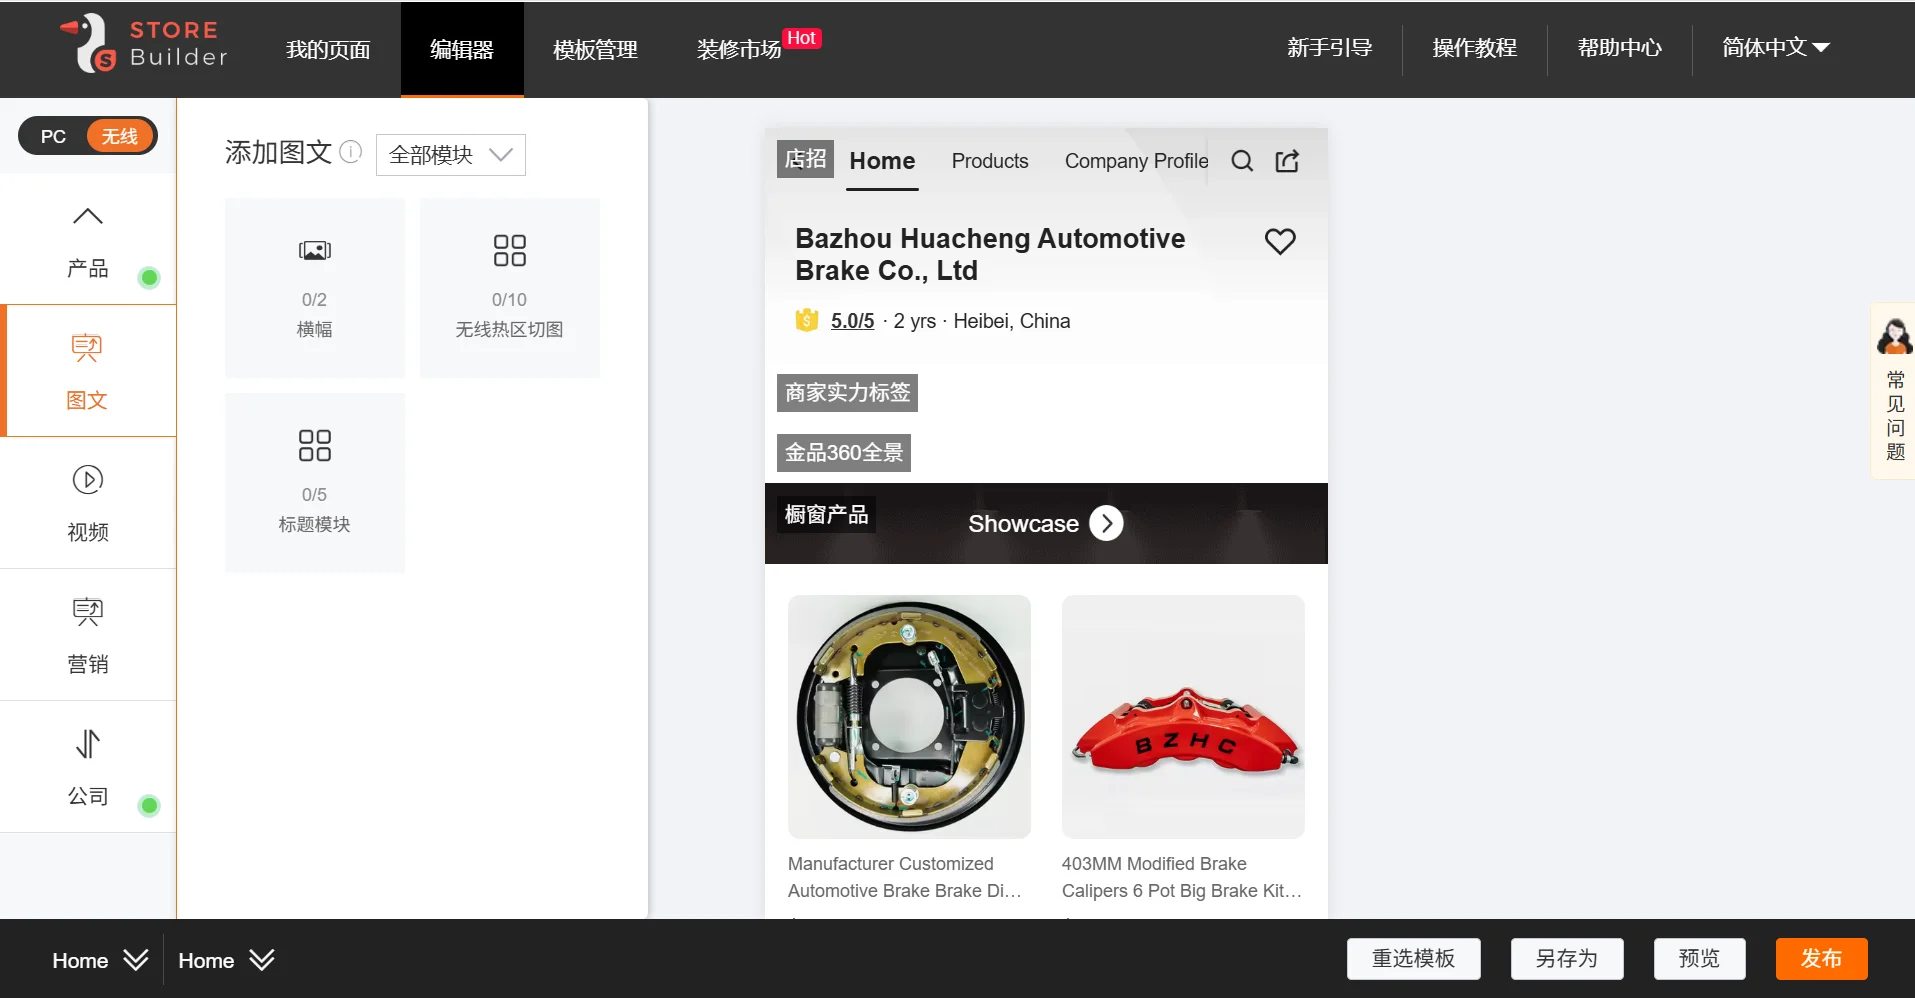Click the Showcase arrow circle button
This screenshot has height=998, width=1915.
1106,523
